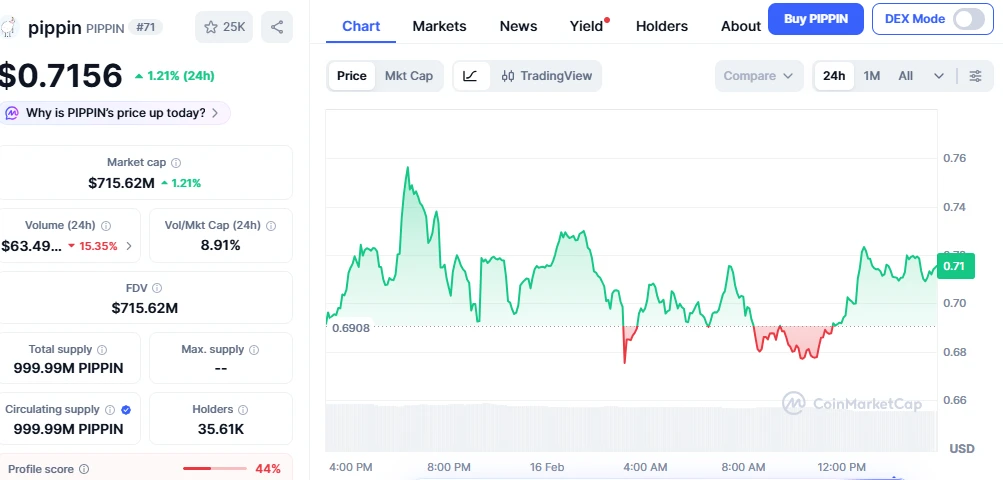Click the Buy PIPPIN button
This screenshot has height=480, width=1003.
pos(815,19)
